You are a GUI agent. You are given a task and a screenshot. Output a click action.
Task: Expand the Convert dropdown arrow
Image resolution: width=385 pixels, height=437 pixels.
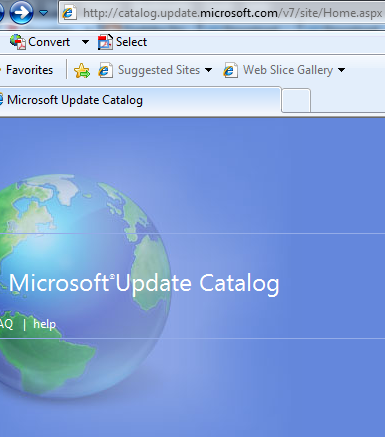(85, 42)
